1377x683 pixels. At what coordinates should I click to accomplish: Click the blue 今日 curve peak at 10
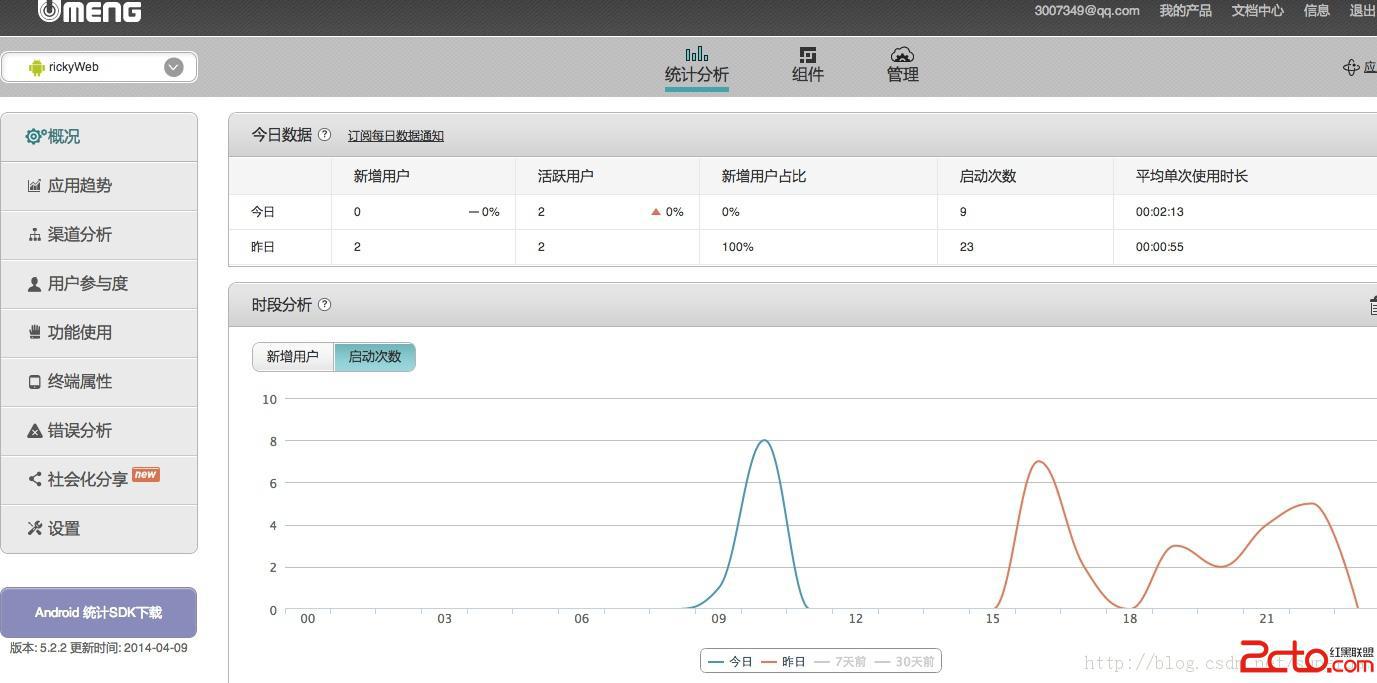click(764, 440)
